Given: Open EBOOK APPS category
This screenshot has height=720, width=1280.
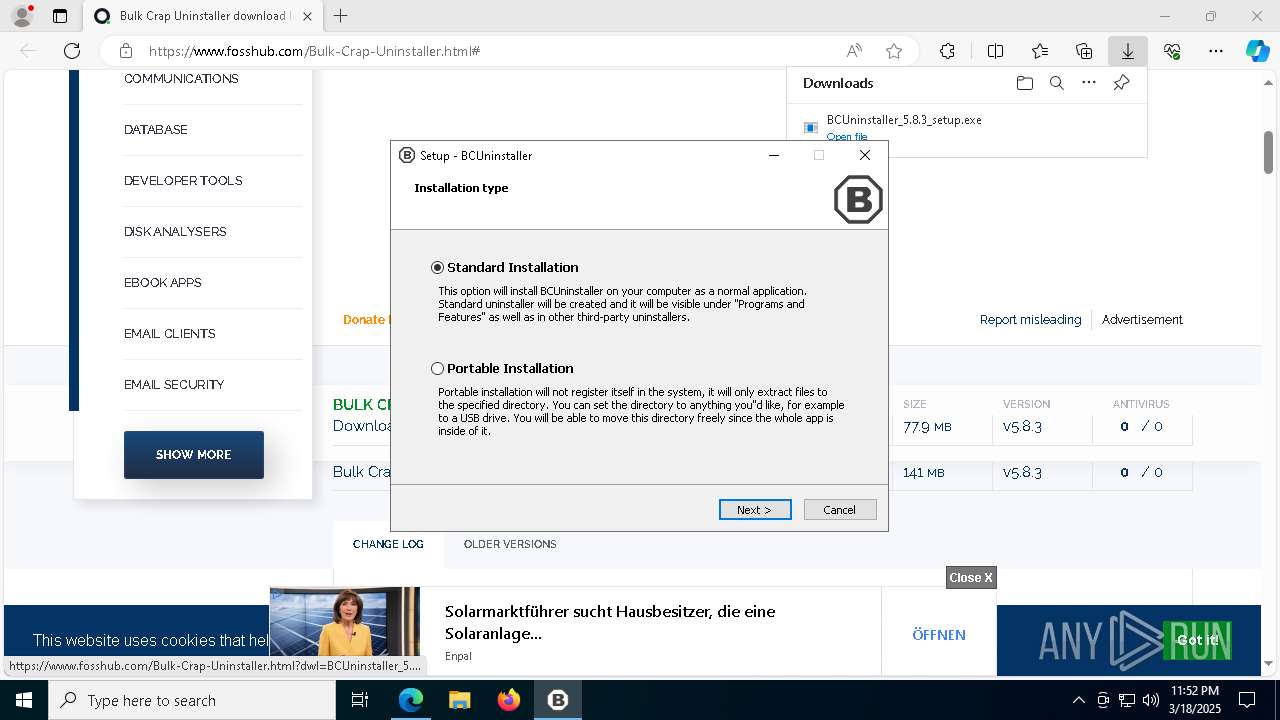Looking at the screenshot, I should 163,283.
